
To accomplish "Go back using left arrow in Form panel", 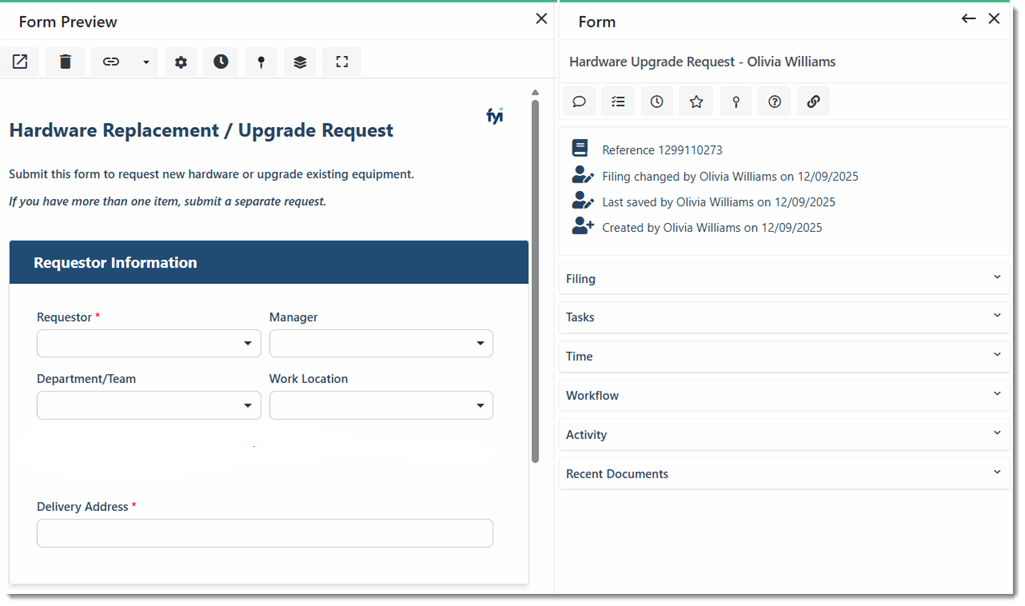I will tap(969, 18).
